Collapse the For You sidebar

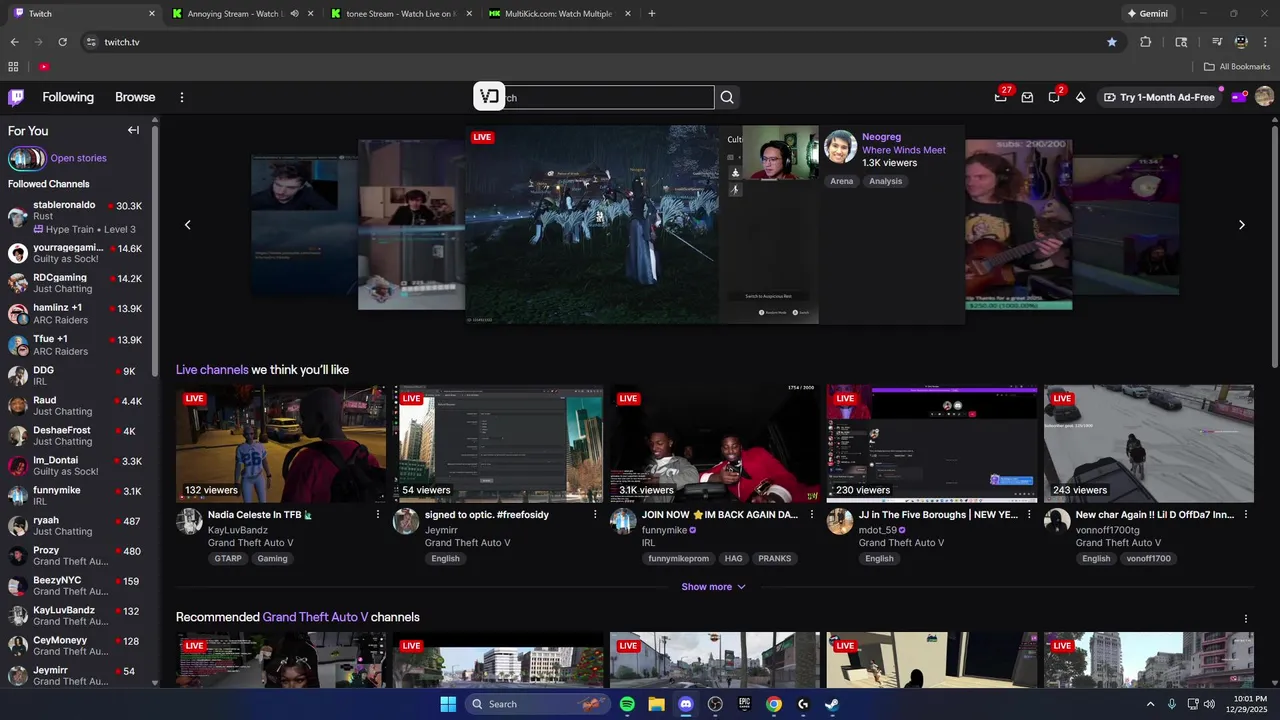(133, 130)
